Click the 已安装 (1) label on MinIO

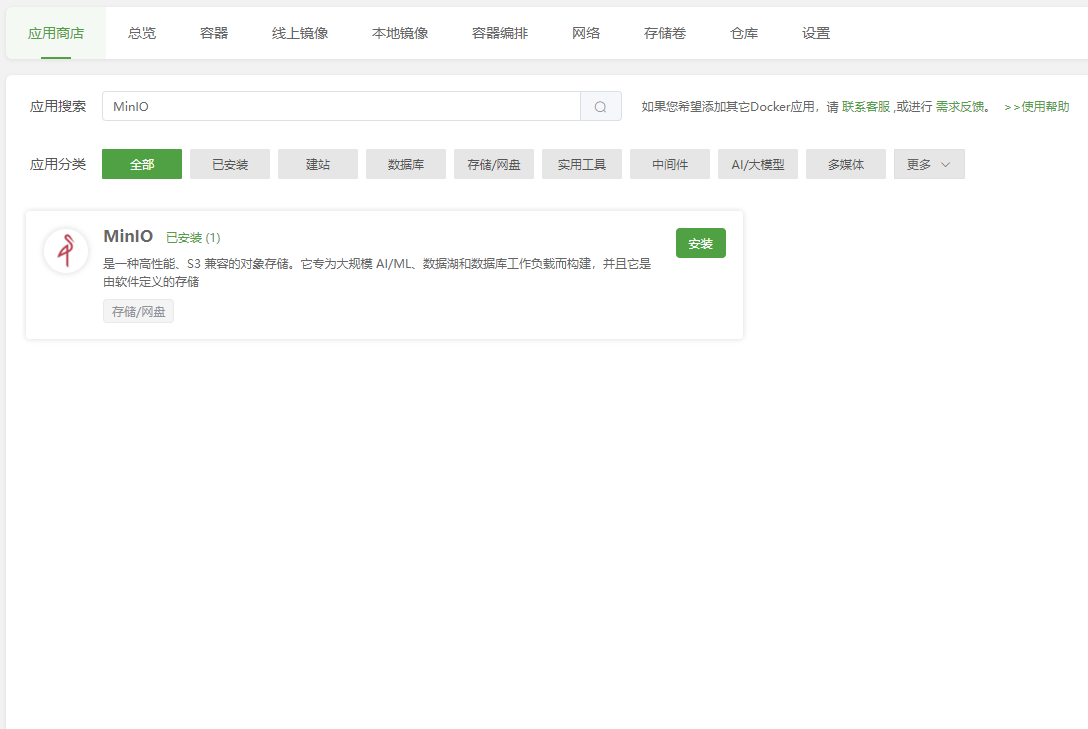click(x=193, y=238)
